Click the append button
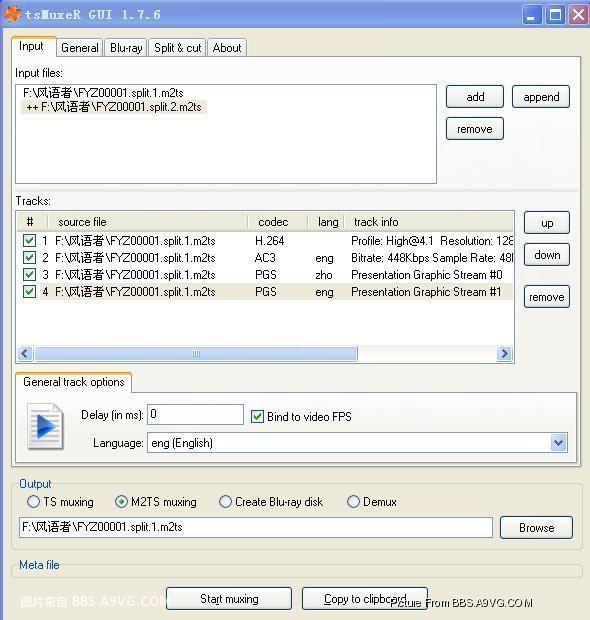 click(x=541, y=96)
